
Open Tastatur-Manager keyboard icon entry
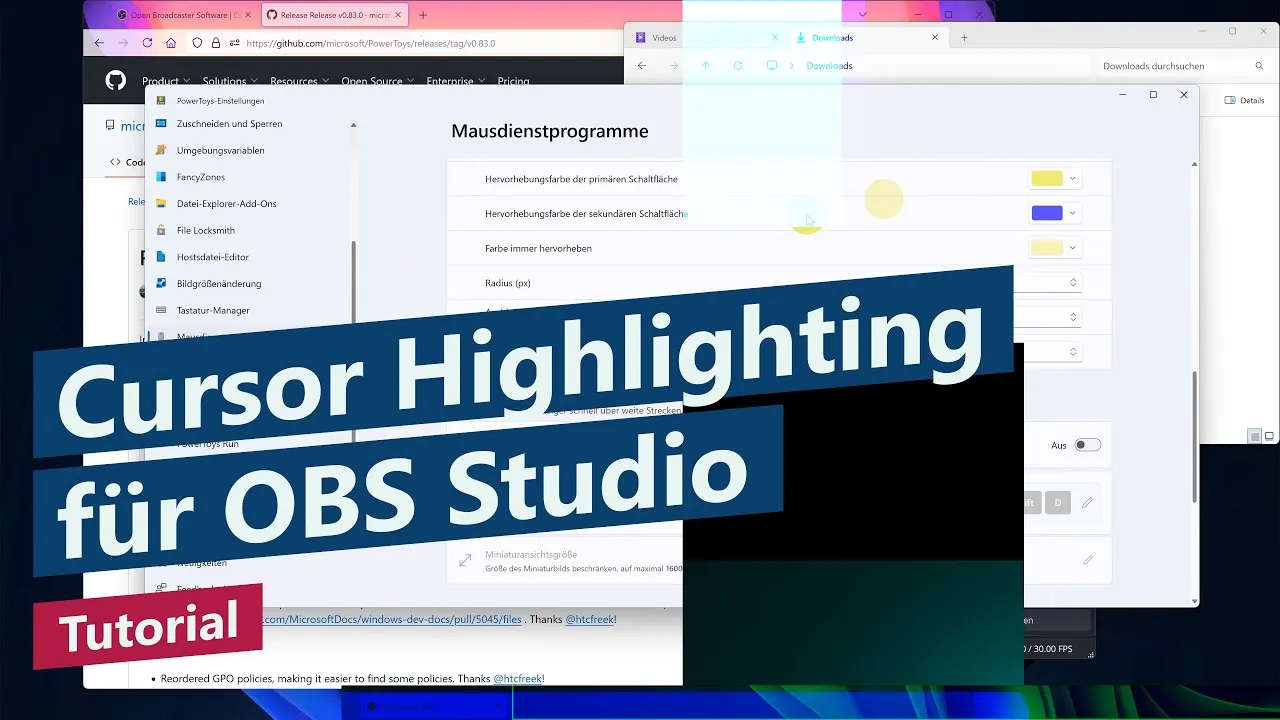161,310
